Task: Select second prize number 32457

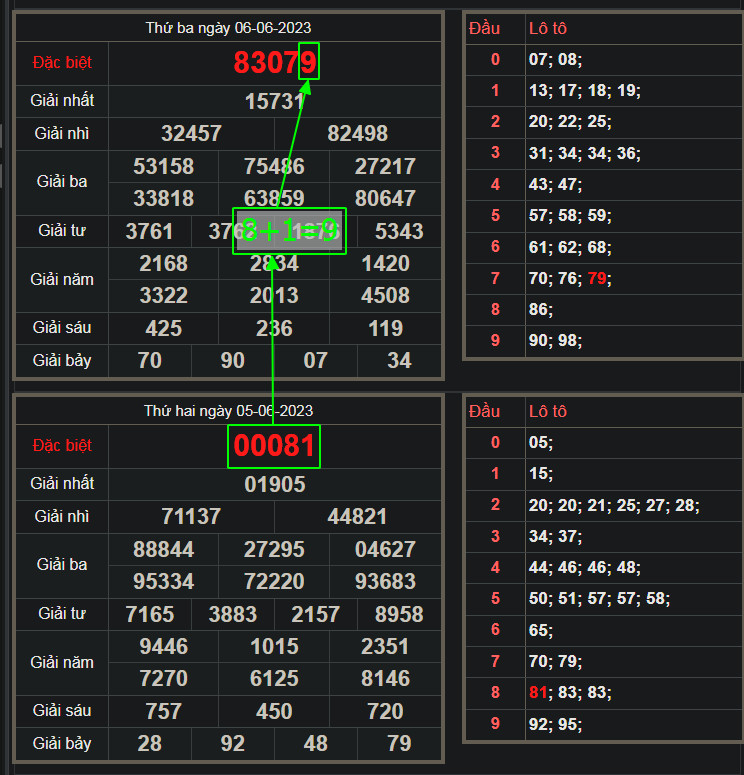Action: [x=191, y=134]
